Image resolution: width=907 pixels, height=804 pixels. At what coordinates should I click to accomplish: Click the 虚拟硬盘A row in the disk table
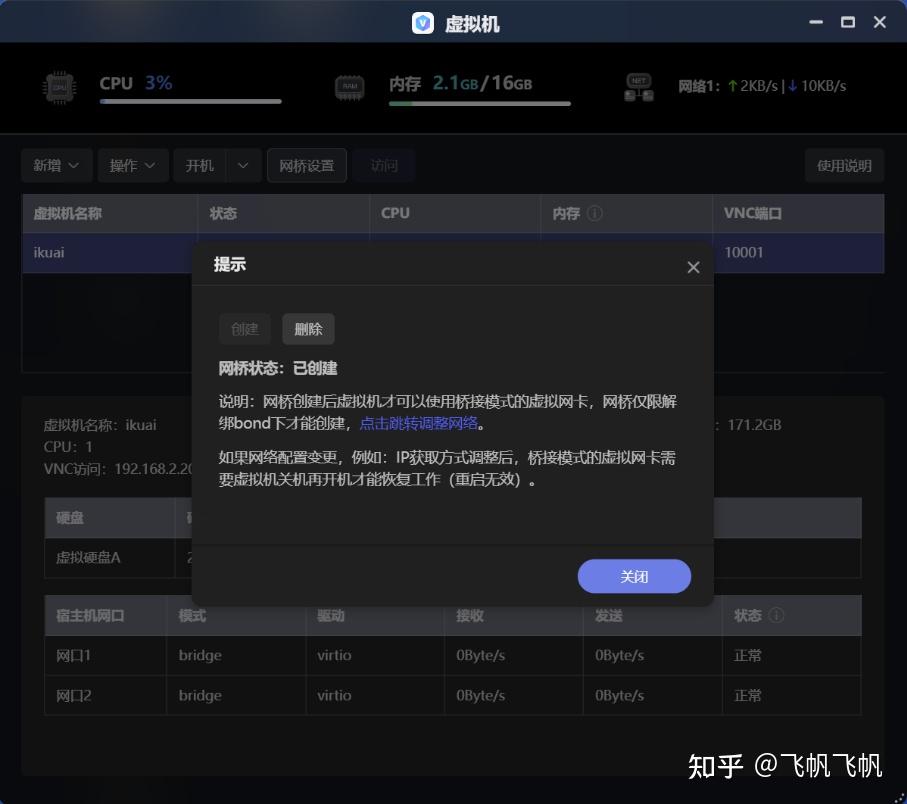point(87,557)
